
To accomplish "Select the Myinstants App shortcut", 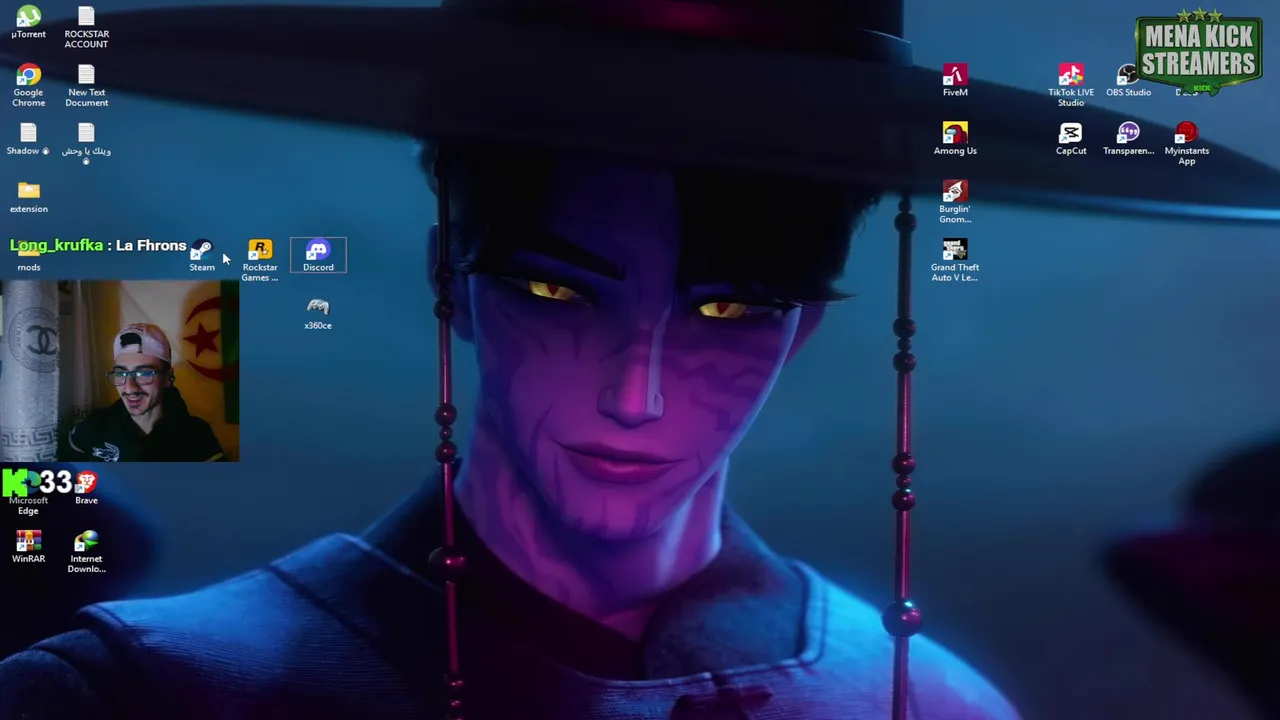I will point(1186,144).
